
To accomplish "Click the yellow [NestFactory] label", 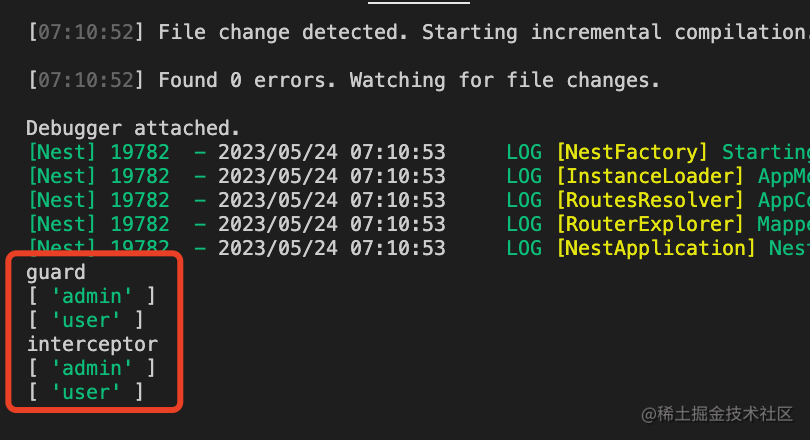I will click(632, 152).
